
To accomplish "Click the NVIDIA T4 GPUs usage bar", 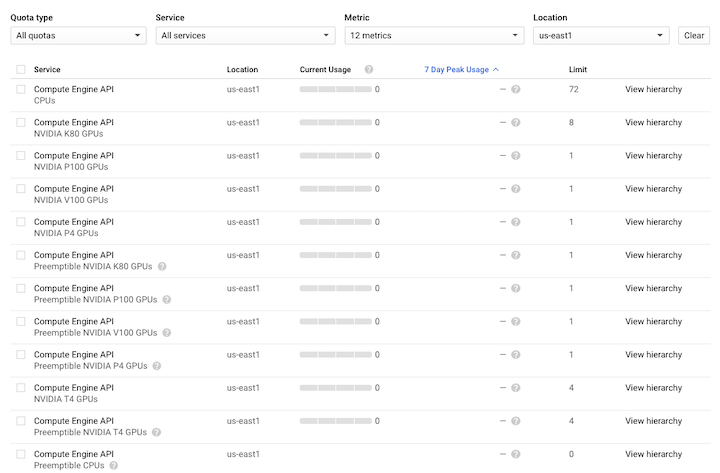I will pos(336,388).
